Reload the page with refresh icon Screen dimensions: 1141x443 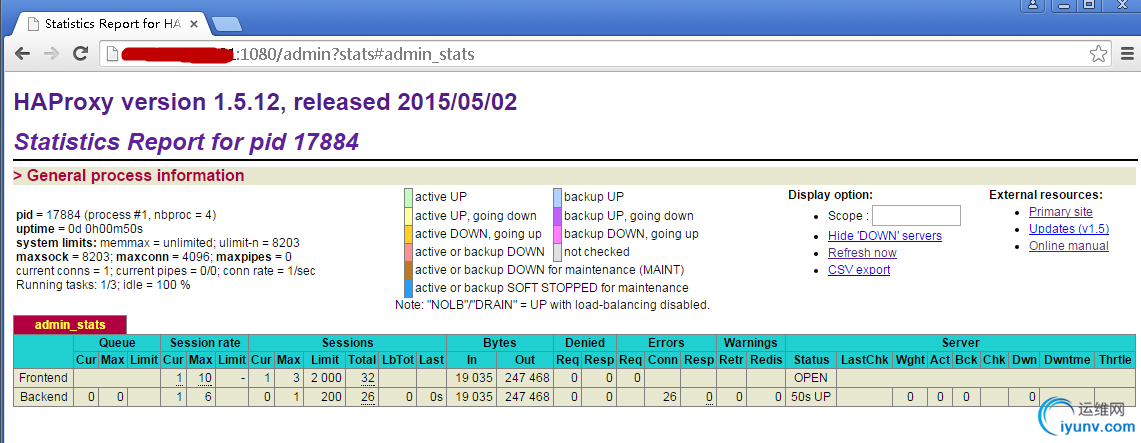[80, 54]
